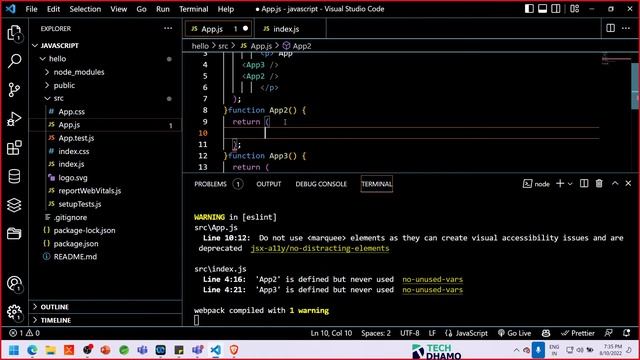Collapse the JAVASCRIPT workspace section
This screenshot has width=640, height=360.
[x=105, y=45]
